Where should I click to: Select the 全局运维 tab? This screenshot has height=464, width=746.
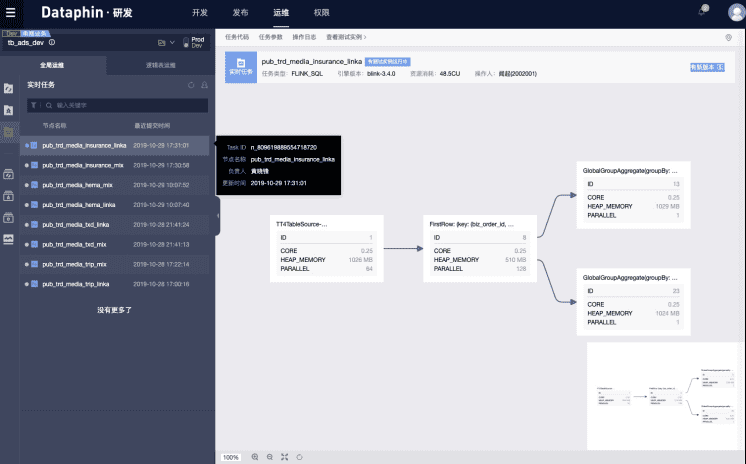tap(52, 65)
